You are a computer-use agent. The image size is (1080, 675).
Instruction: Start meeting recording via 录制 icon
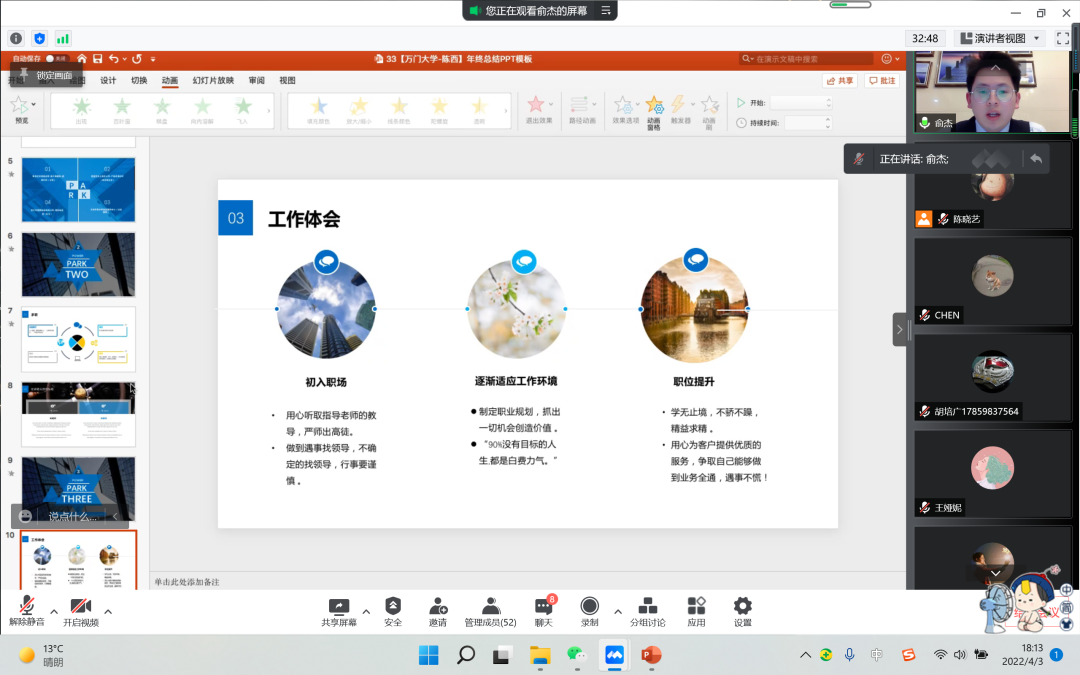point(589,611)
